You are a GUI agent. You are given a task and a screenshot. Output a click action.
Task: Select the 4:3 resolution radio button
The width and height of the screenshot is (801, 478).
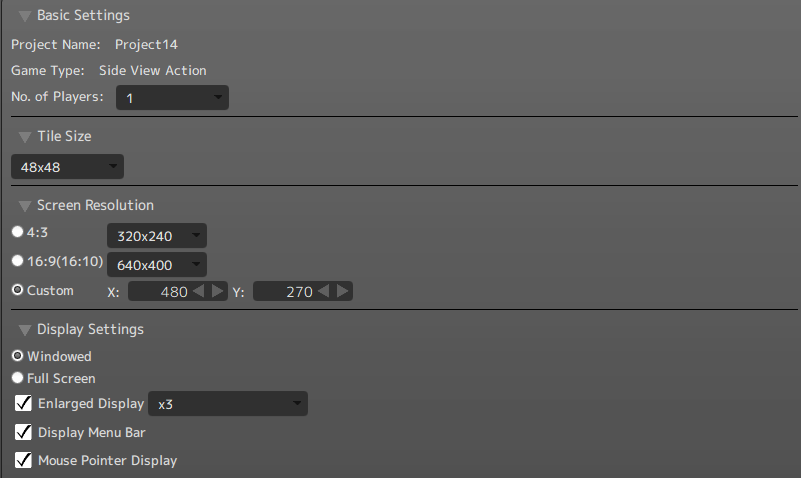[x=17, y=231]
